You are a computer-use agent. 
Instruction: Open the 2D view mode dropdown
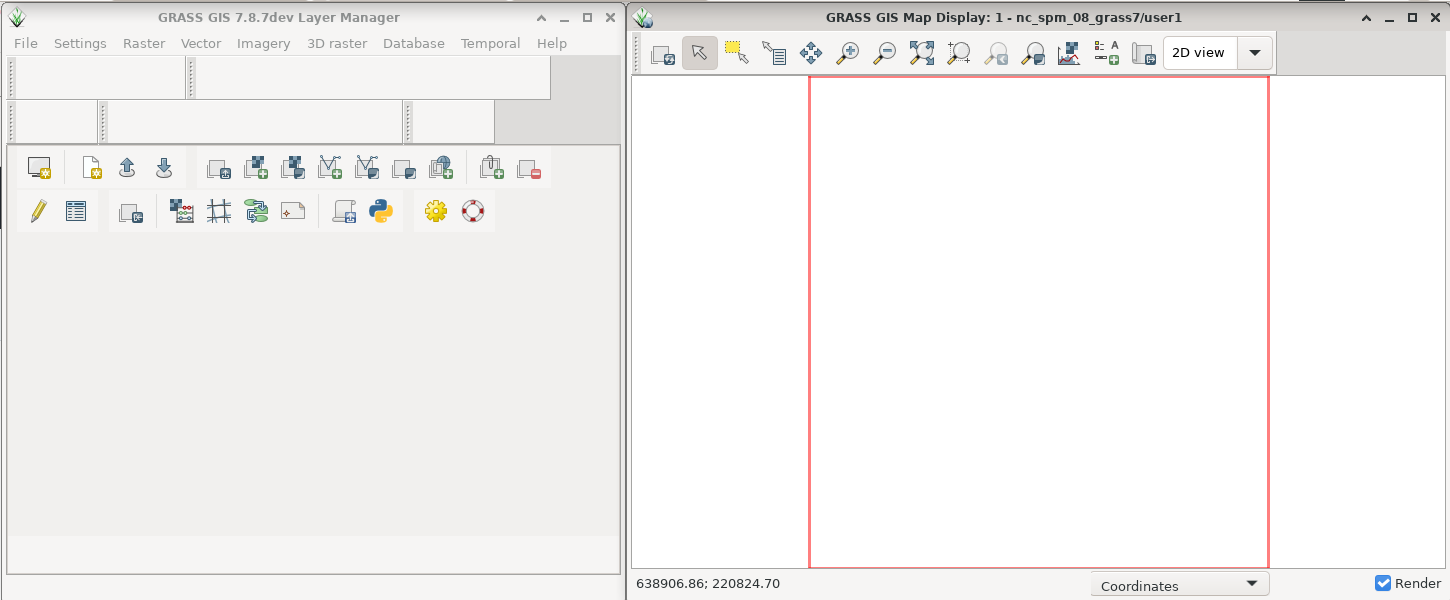pos(1218,53)
